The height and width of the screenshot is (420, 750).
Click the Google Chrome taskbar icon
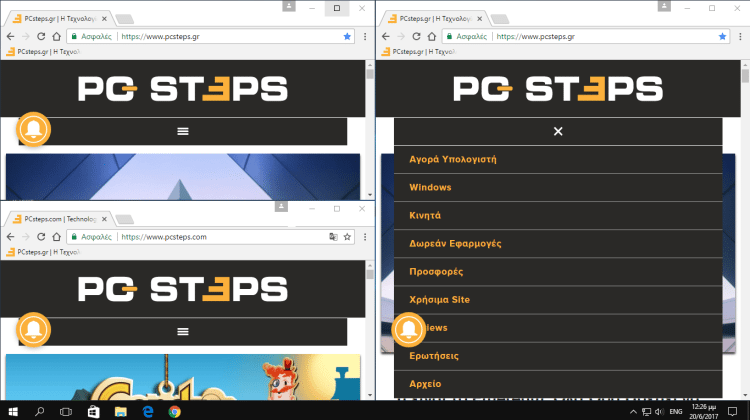(174, 411)
